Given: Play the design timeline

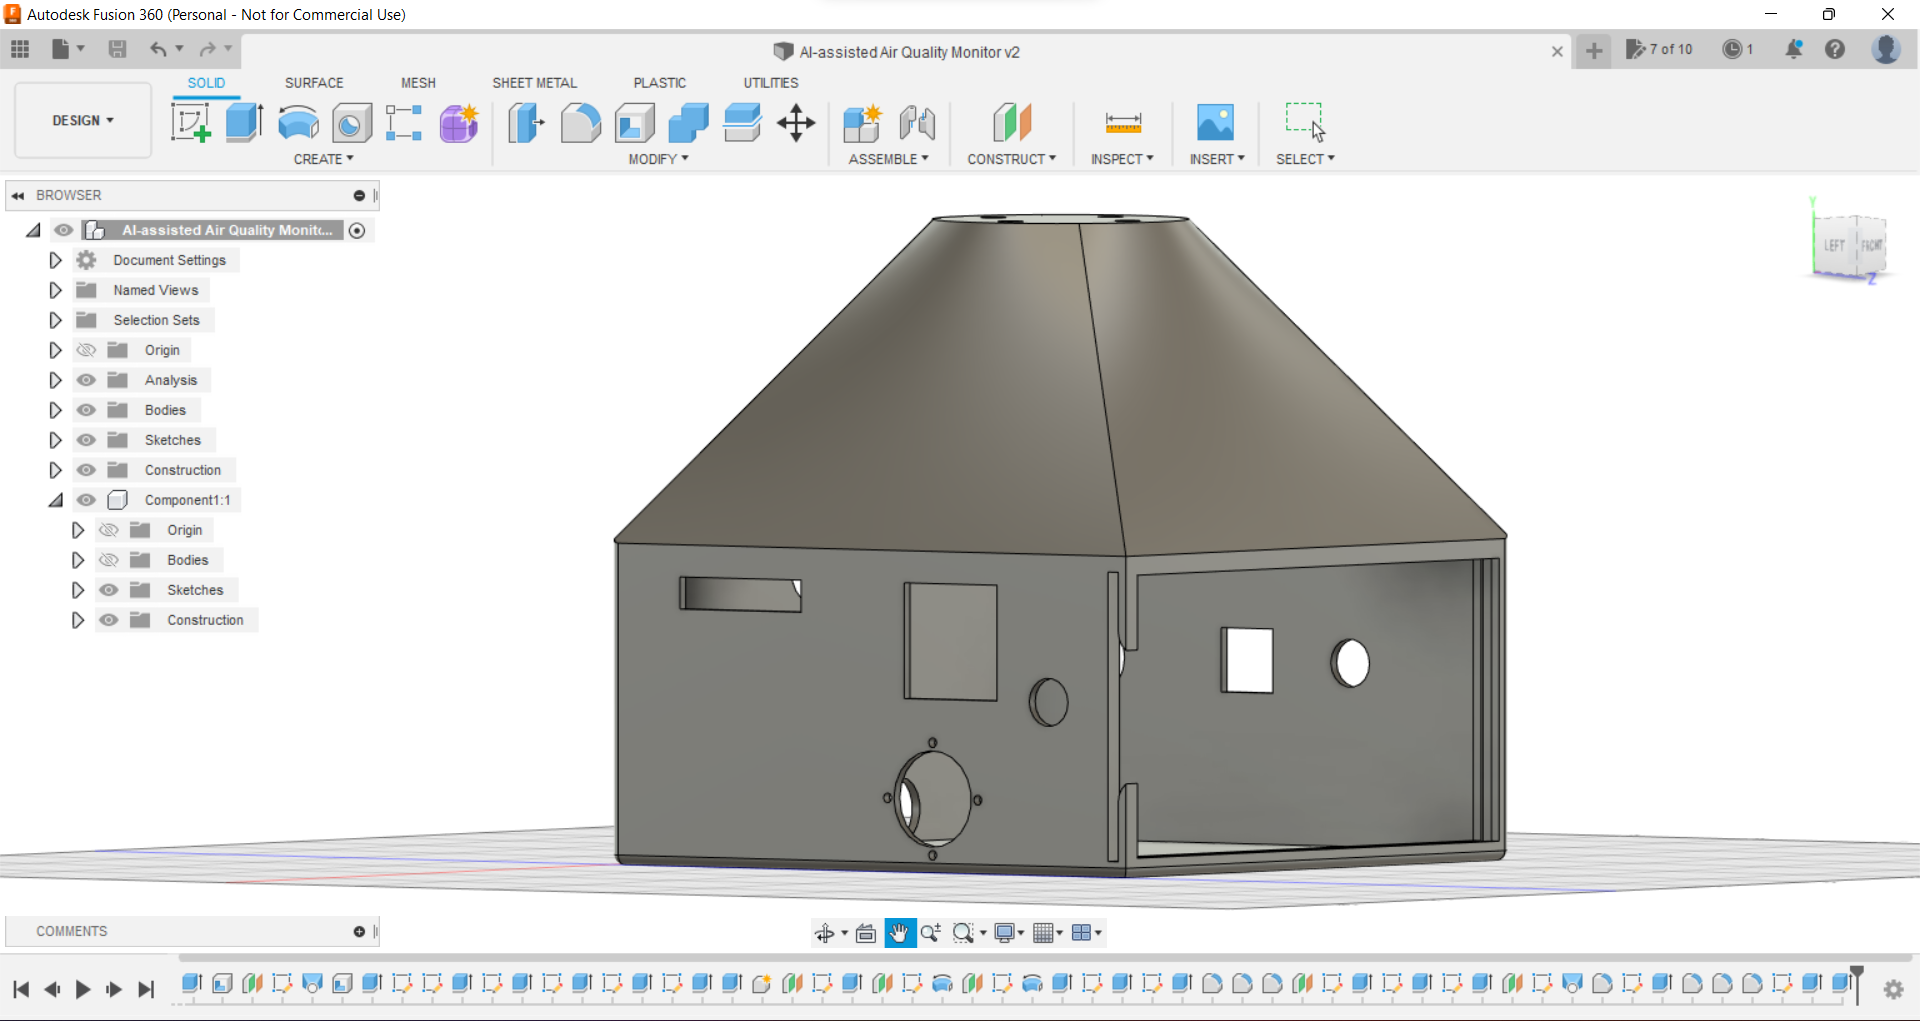Looking at the screenshot, I should click(83, 989).
